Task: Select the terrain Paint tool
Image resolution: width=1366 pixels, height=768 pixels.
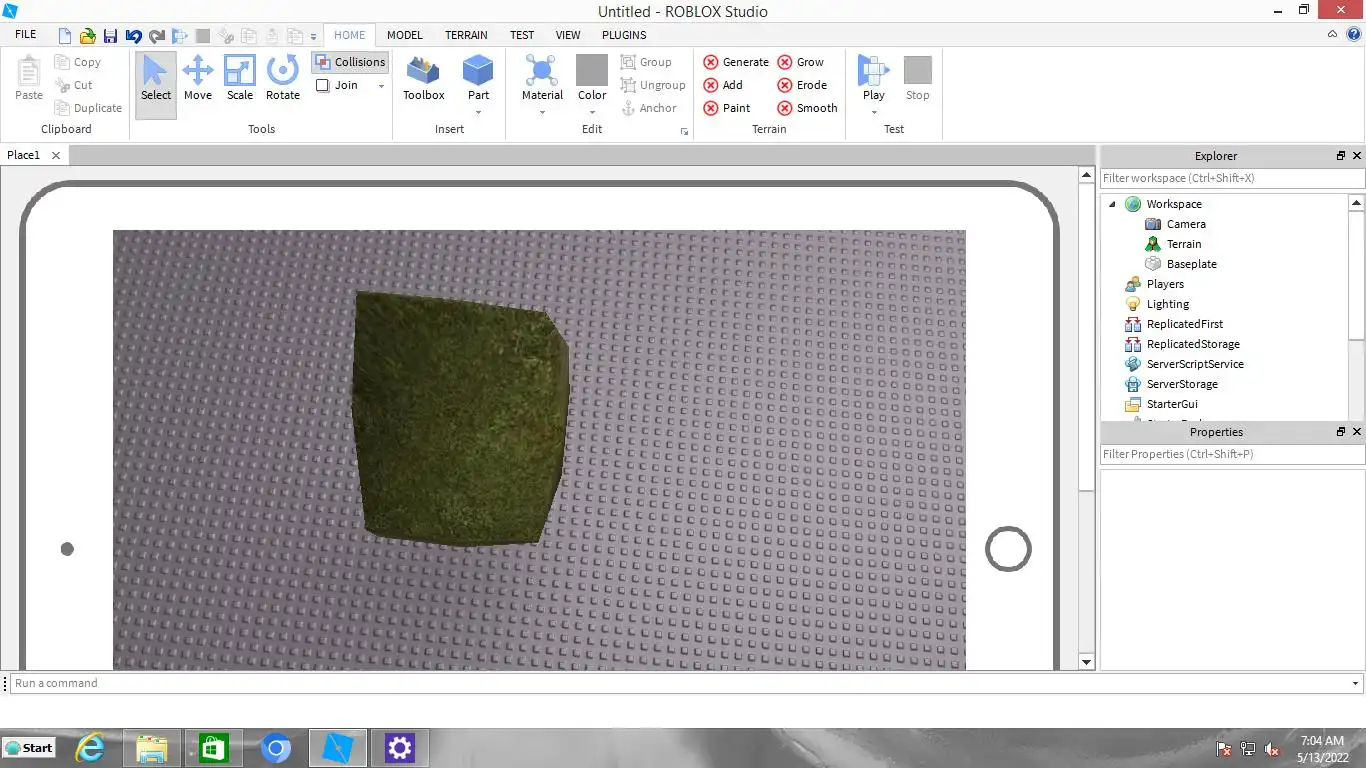Action: pos(727,108)
